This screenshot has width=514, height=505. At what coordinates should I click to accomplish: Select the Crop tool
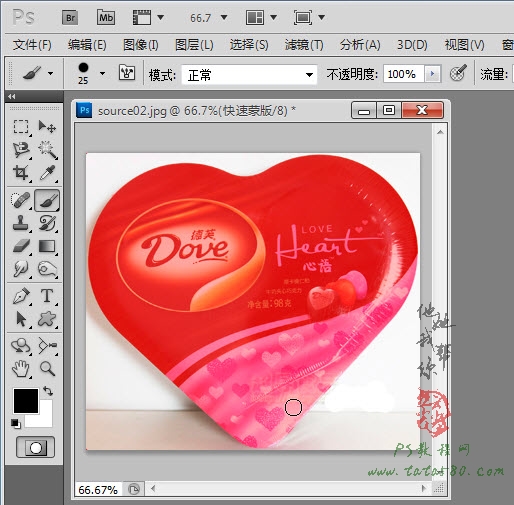(x=21, y=173)
